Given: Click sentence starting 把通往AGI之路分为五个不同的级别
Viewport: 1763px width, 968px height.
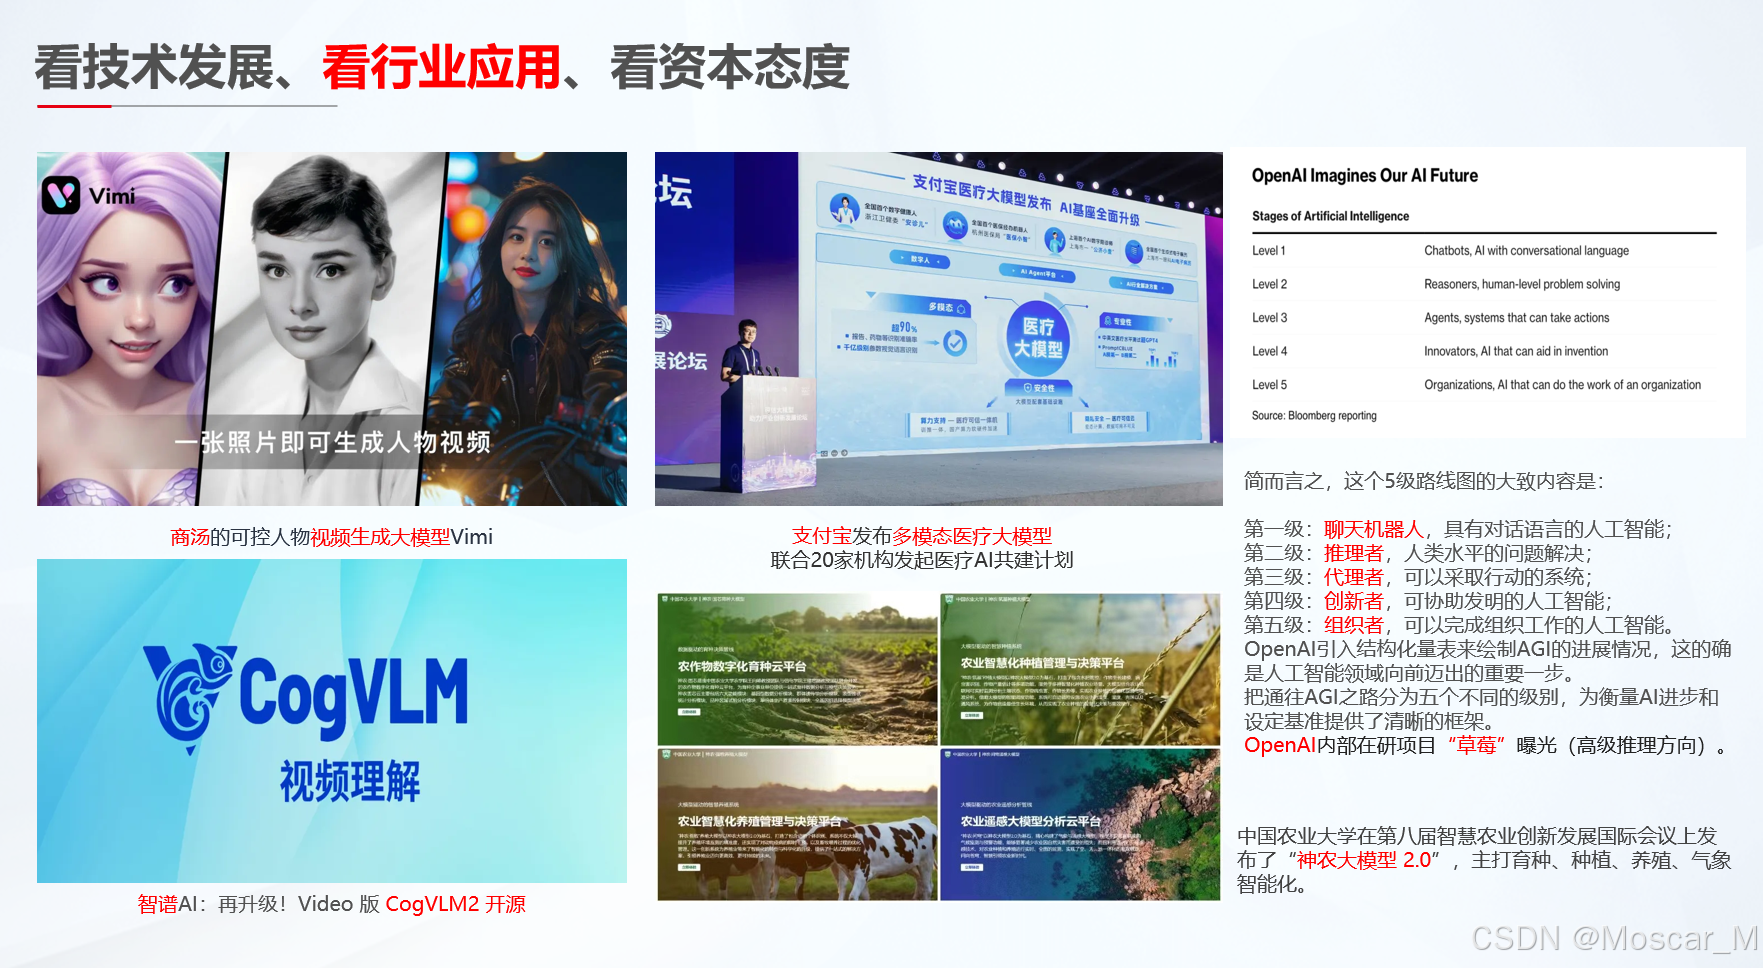Looking at the screenshot, I should pyautogui.click(x=1482, y=709).
